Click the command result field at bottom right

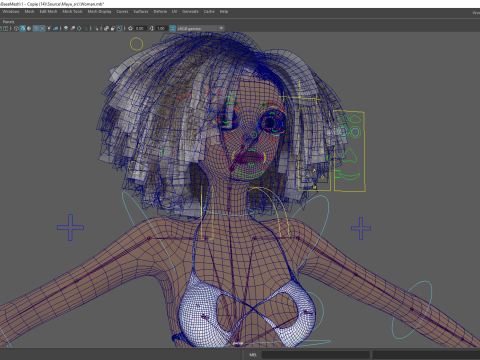point(426,355)
